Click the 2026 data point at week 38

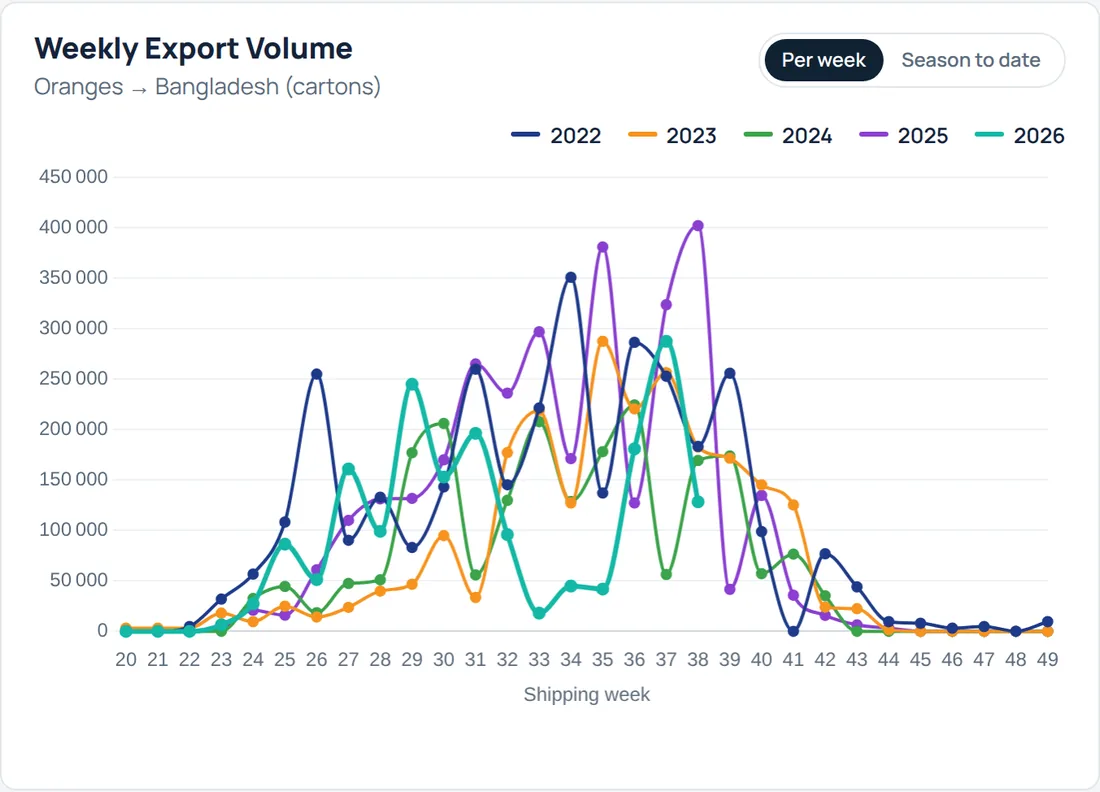pos(698,502)
